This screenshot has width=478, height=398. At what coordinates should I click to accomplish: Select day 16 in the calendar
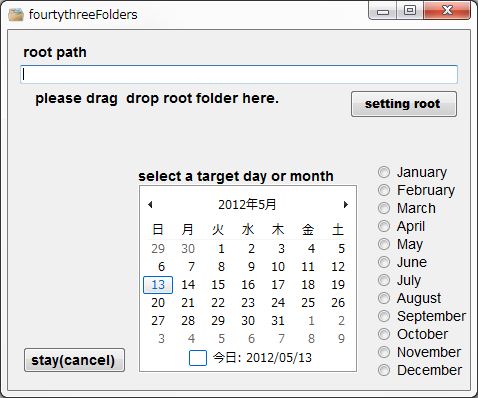click(x=248, y=285)
